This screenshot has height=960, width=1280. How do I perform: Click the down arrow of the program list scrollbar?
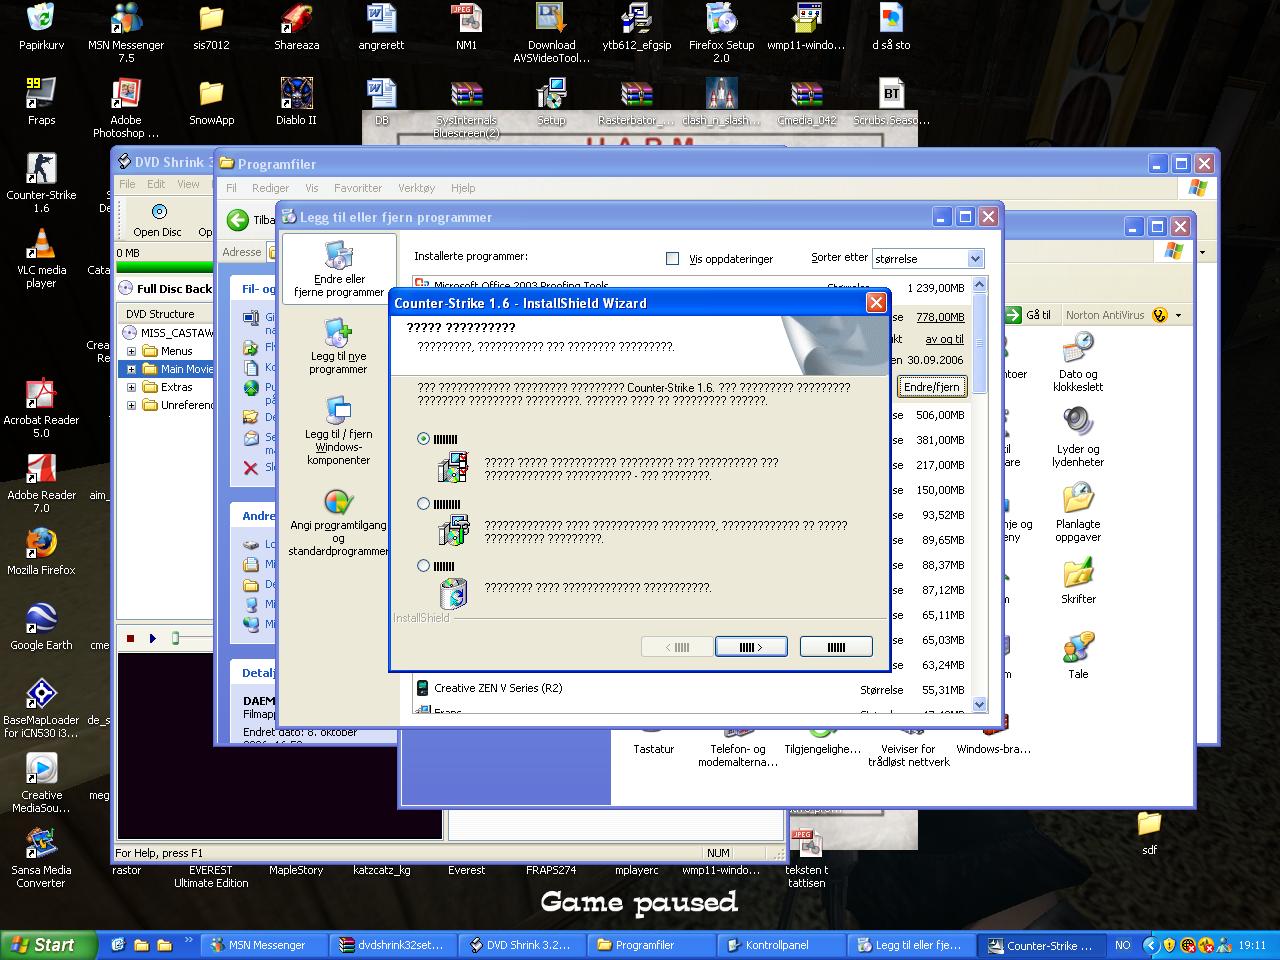coord(979,704)
